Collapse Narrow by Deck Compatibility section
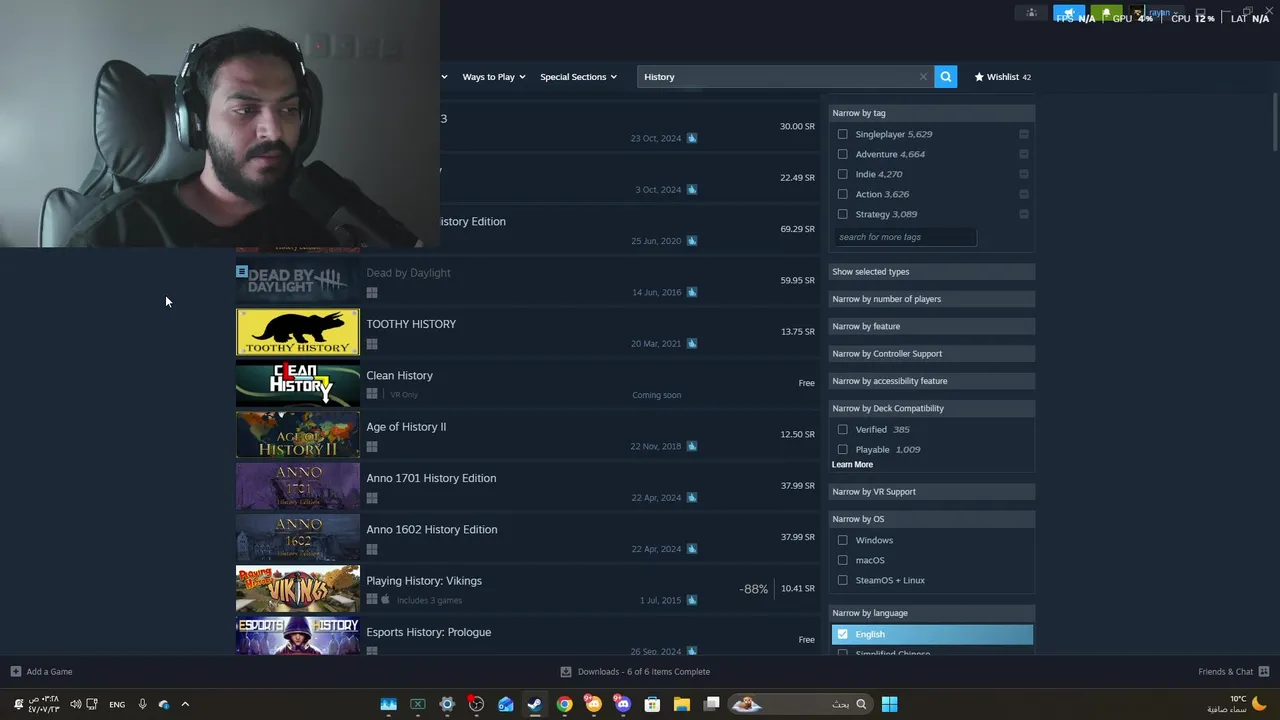This screenshot has height=720, width=1280. (932, 408)
